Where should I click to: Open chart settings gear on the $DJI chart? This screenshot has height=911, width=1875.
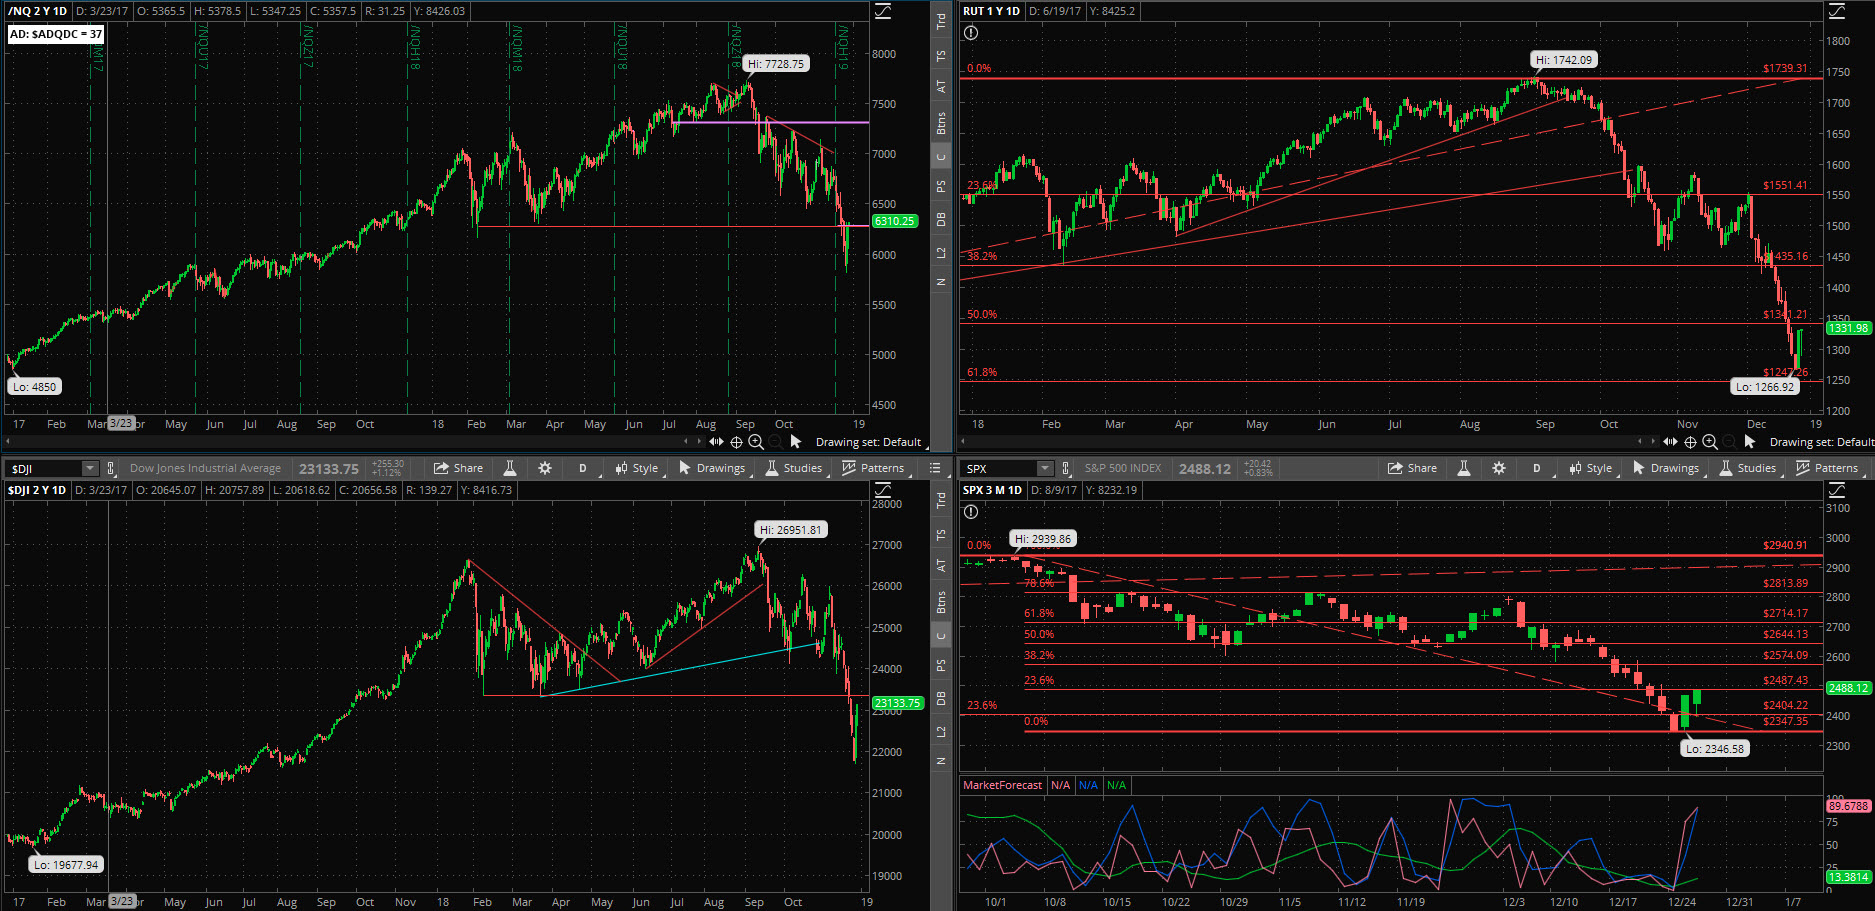click(x=545, y=468)
